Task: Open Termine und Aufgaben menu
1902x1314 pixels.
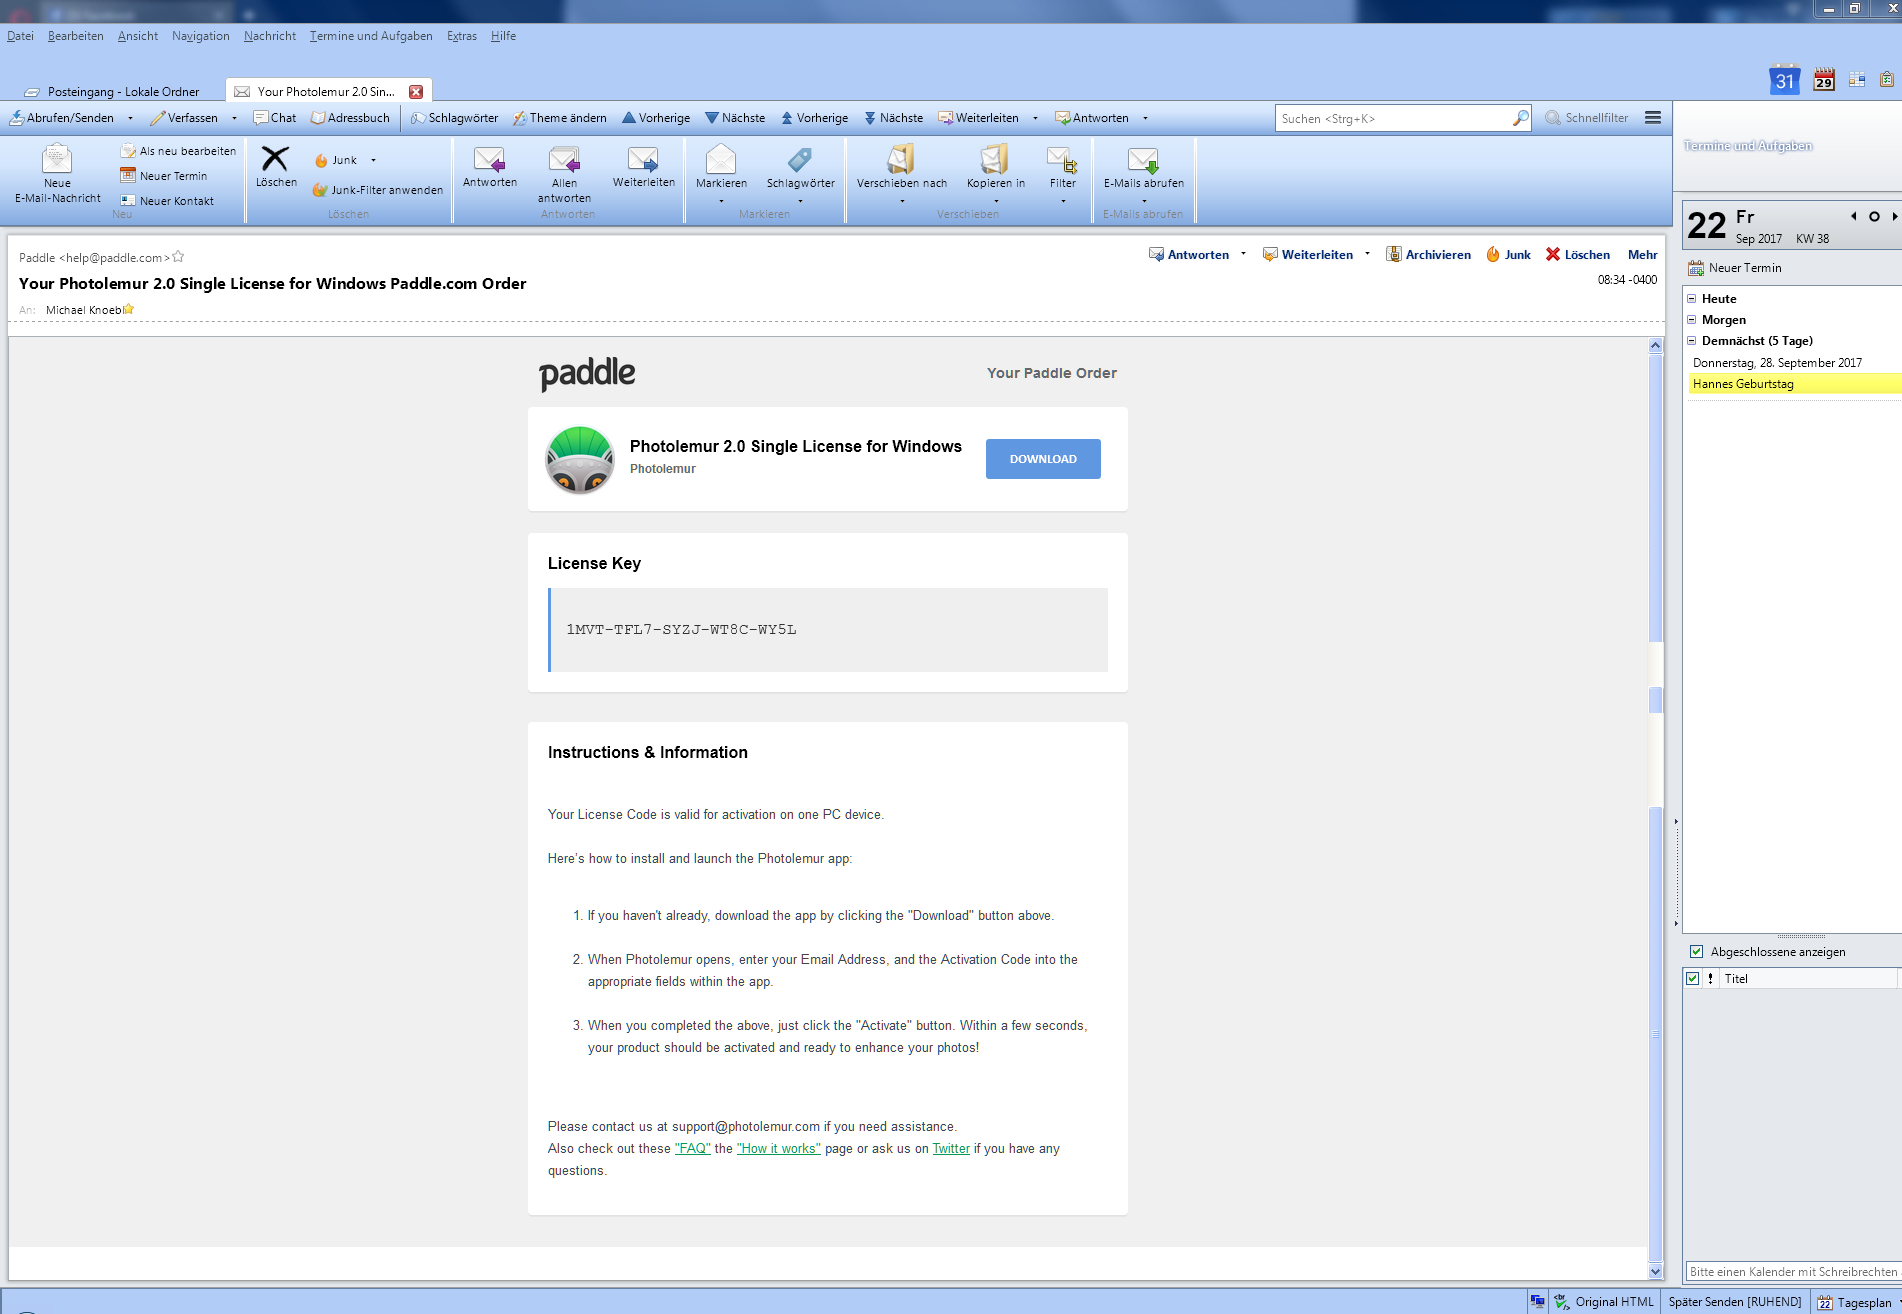Action: click(371, 36)
